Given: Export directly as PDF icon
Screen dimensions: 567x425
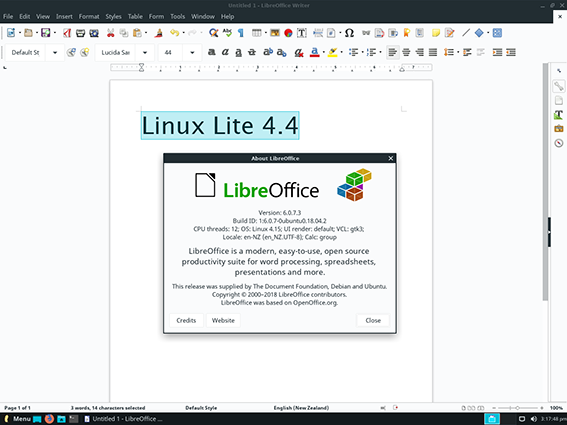Looking at the screenshot, I should [x=67, y=33].
